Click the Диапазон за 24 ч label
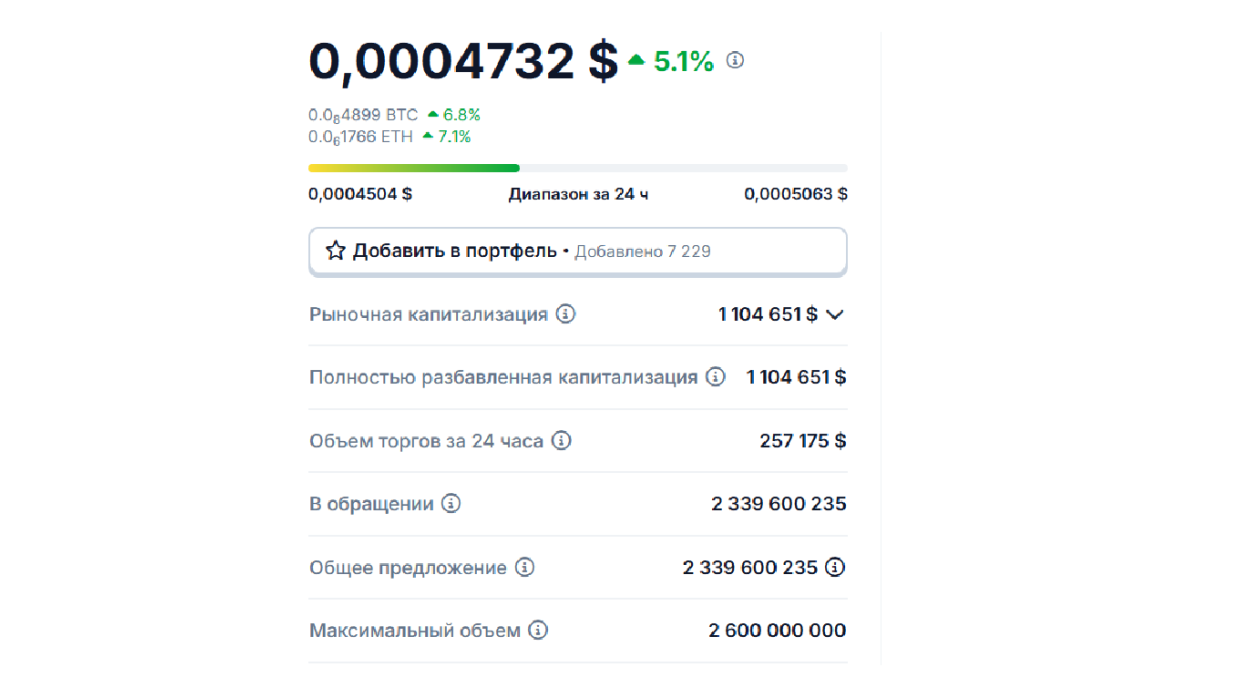 (x=578, y=194)
